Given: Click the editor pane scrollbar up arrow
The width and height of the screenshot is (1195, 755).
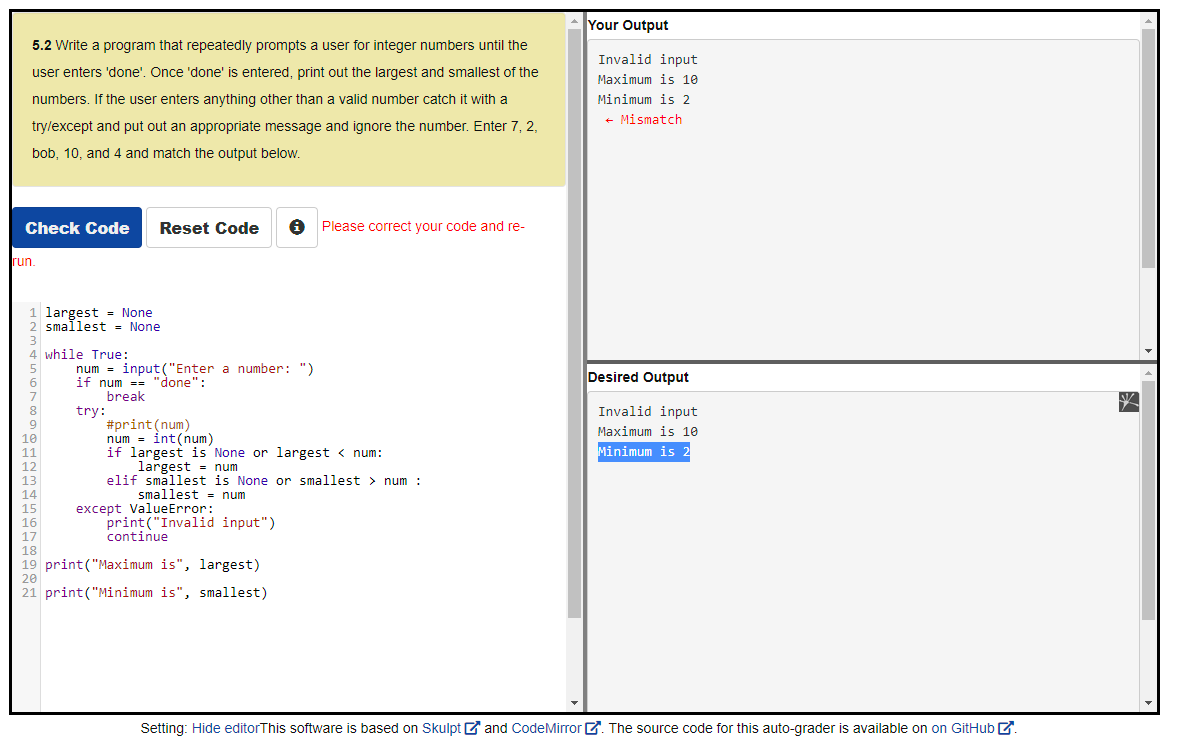Looking at the screenshot, I should coord(575,21).
